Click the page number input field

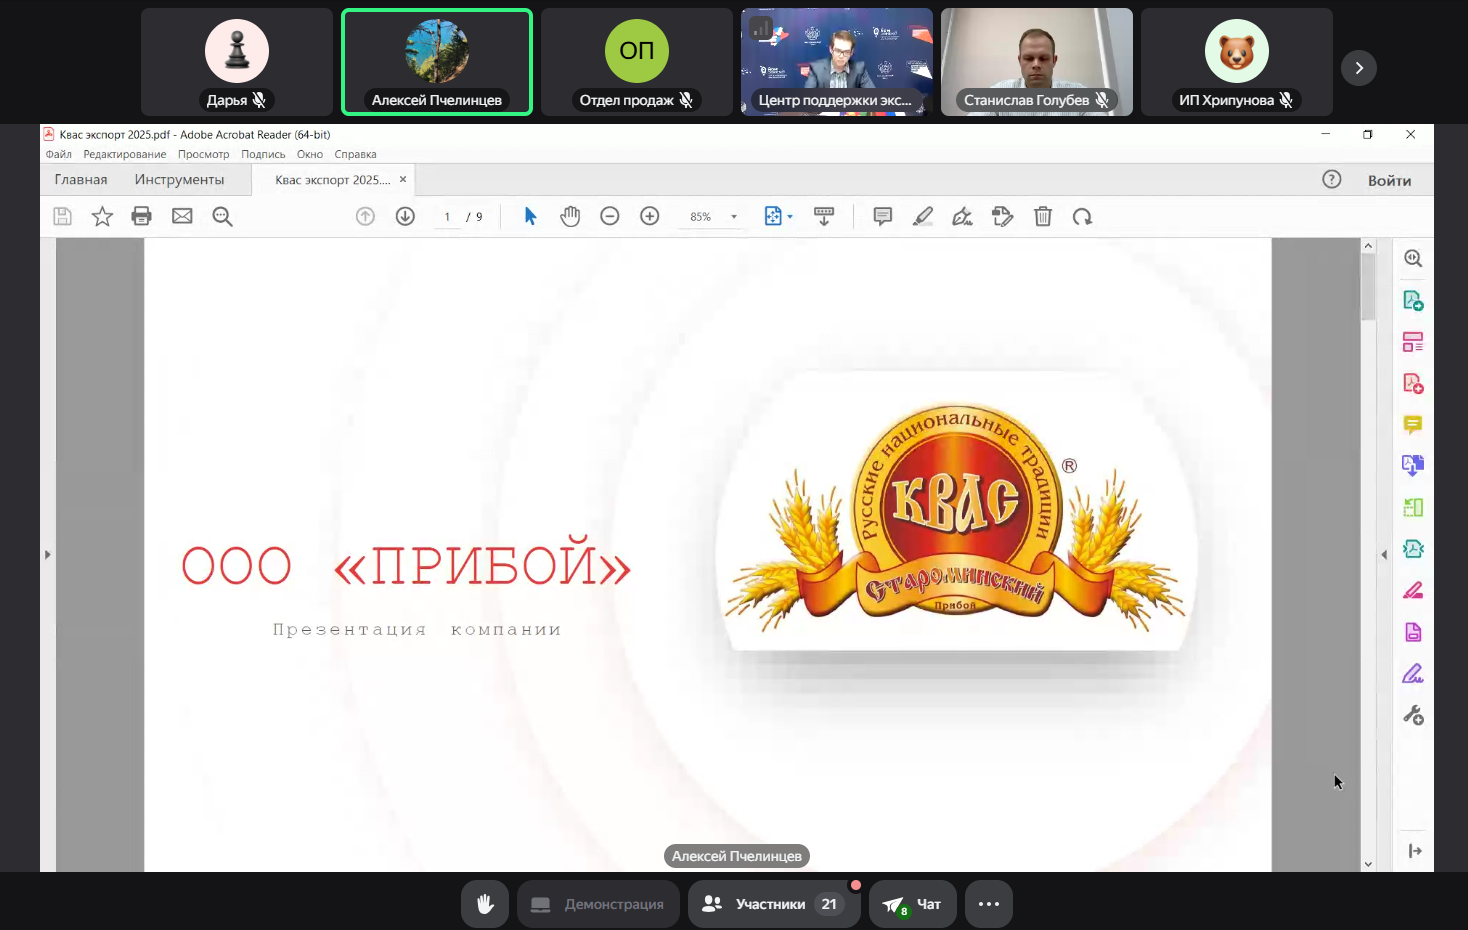tap(447, 217)
